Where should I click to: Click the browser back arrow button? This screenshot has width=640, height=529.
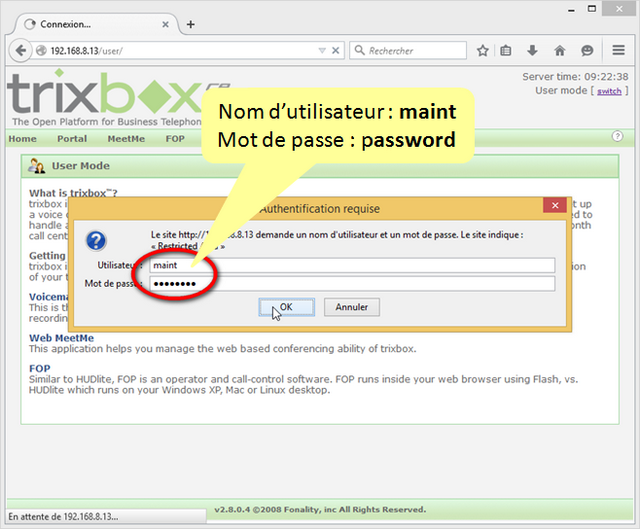tap(20, 51)
